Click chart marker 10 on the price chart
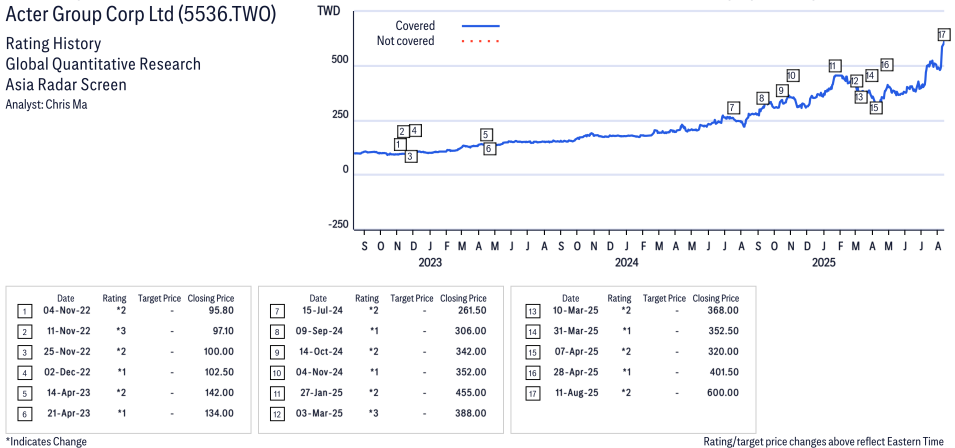This screenshot has height=448, width=955. [792, 75]
